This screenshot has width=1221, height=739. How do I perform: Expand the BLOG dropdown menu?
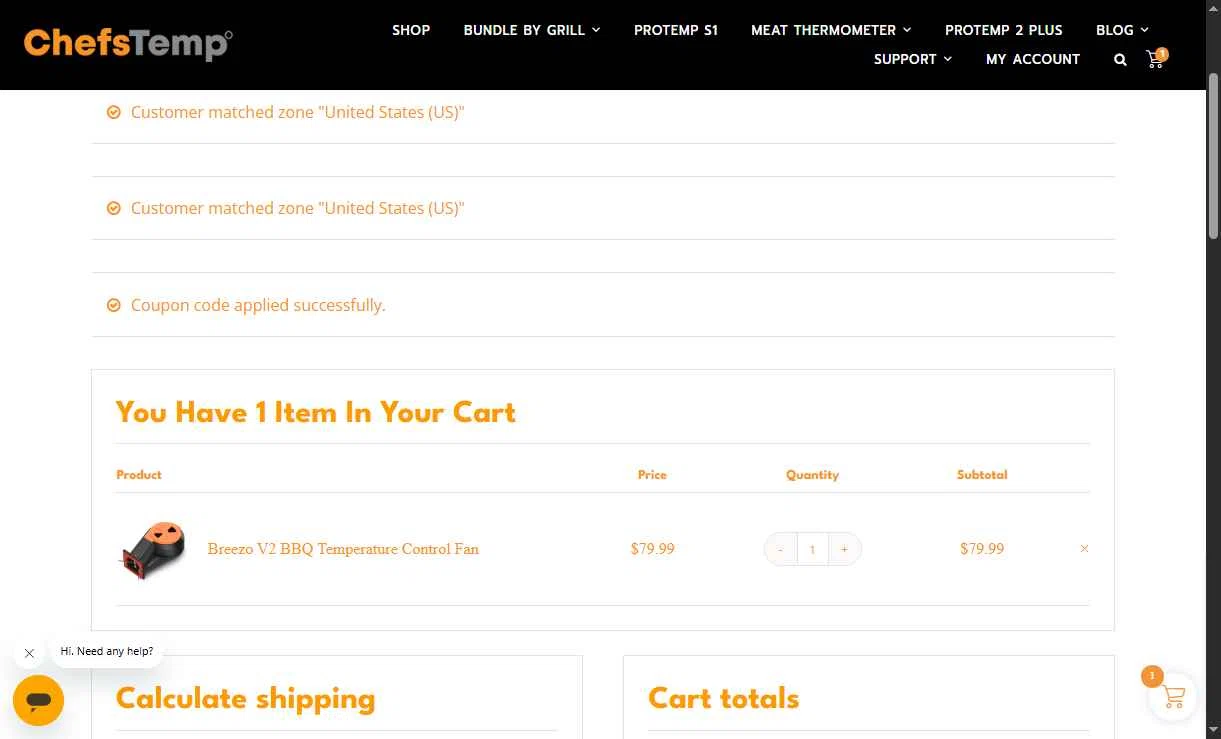tap(1122, 30)
